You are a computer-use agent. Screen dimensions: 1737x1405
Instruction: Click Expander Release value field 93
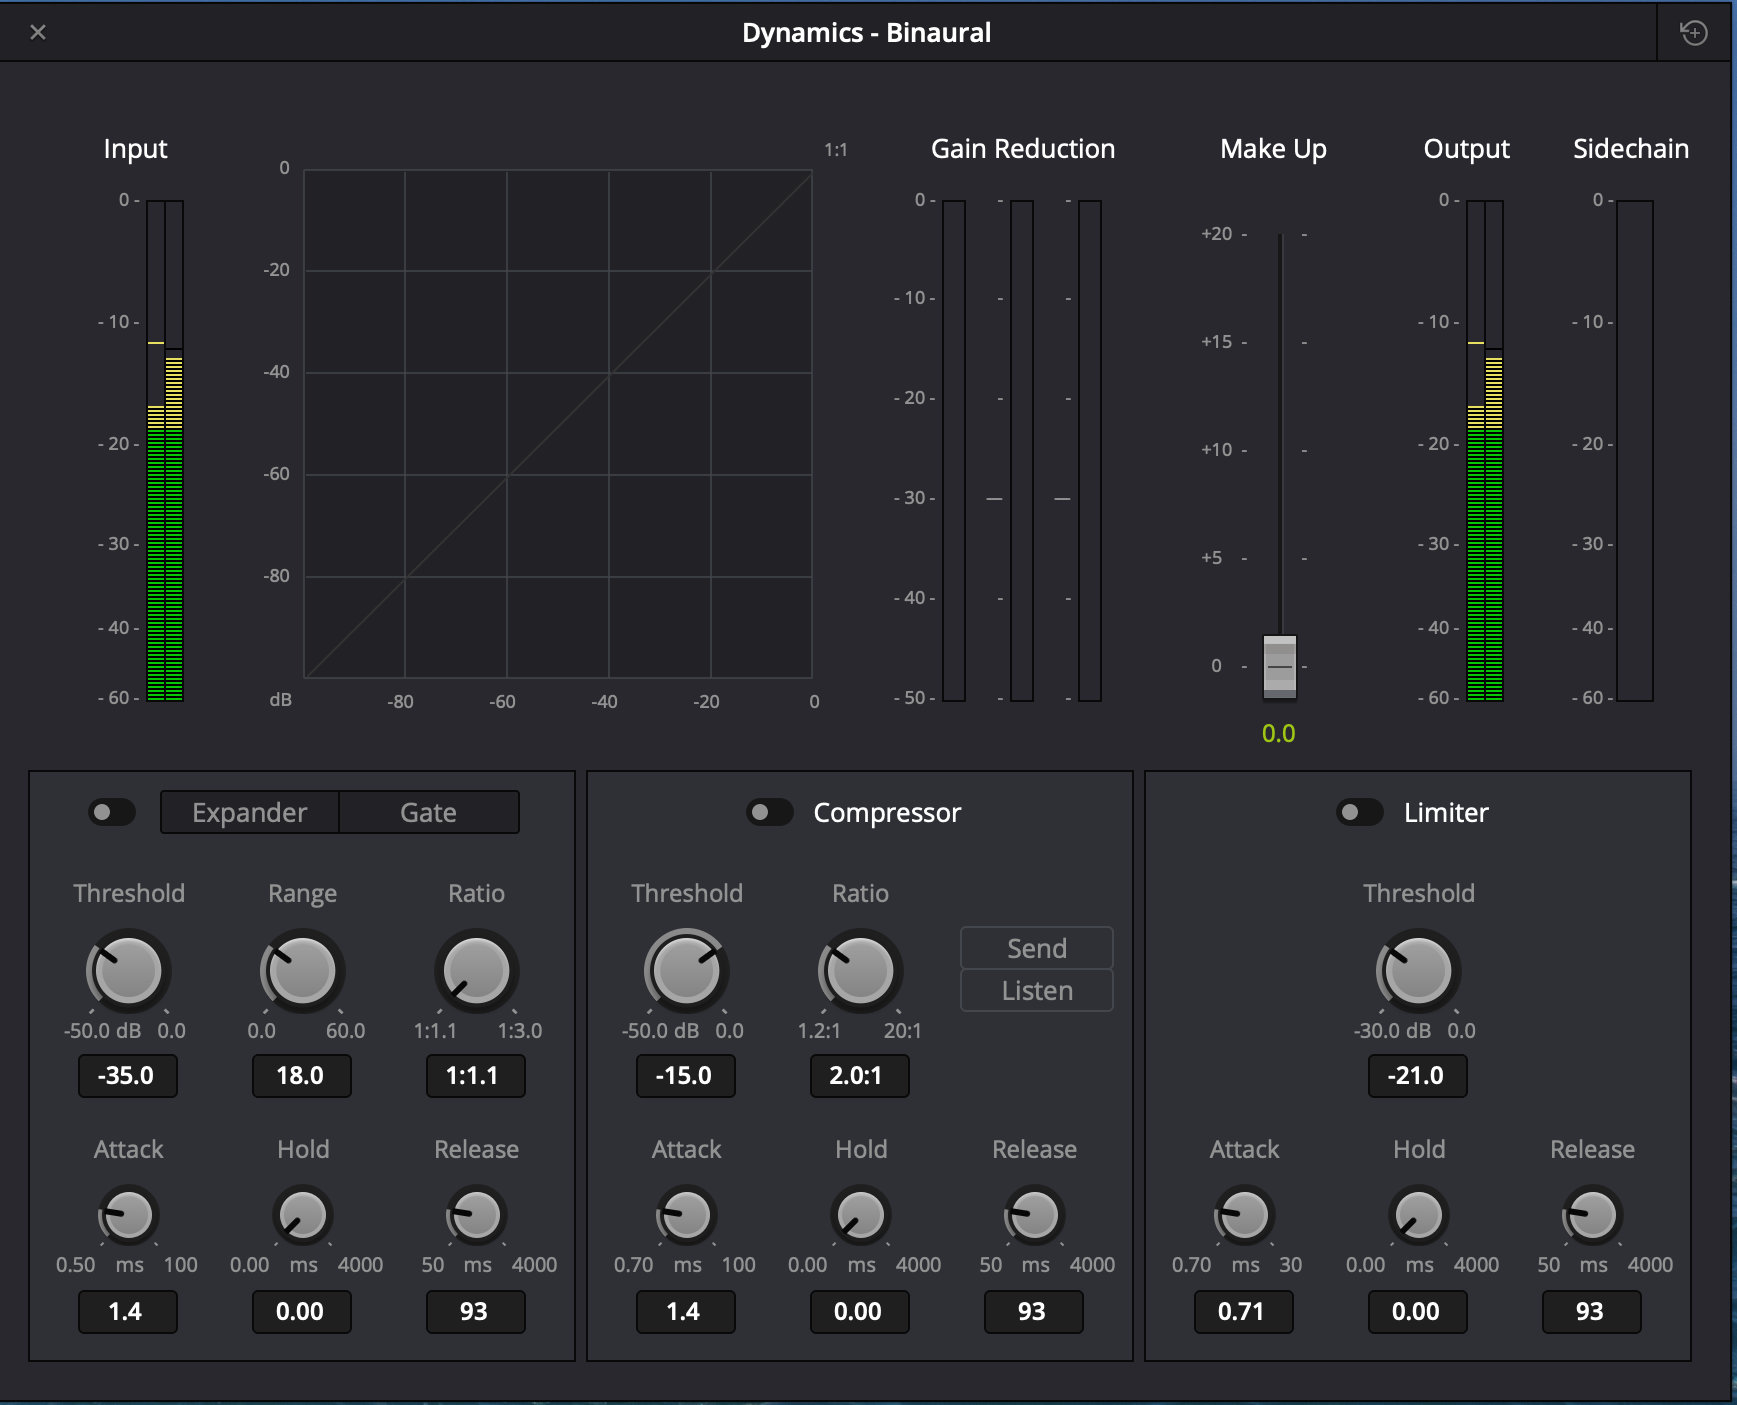click(476, 1312)
